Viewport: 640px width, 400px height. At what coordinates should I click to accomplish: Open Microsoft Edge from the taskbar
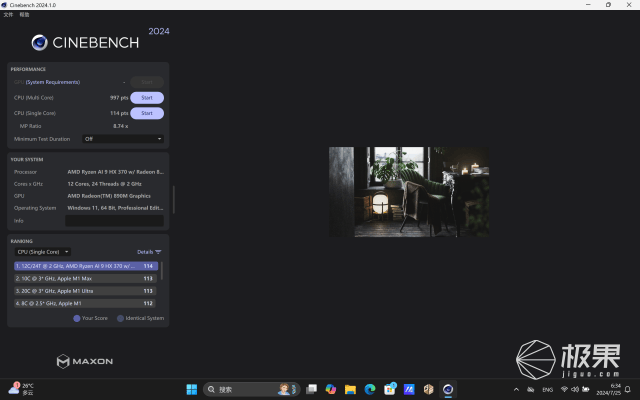370,389
